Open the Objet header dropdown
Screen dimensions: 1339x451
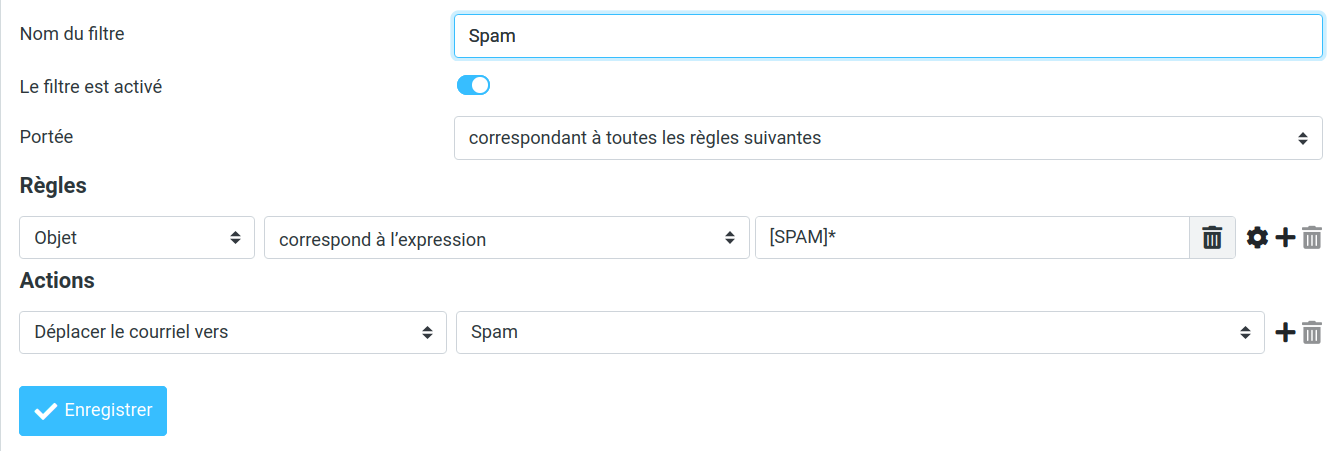tap(137, 238)
